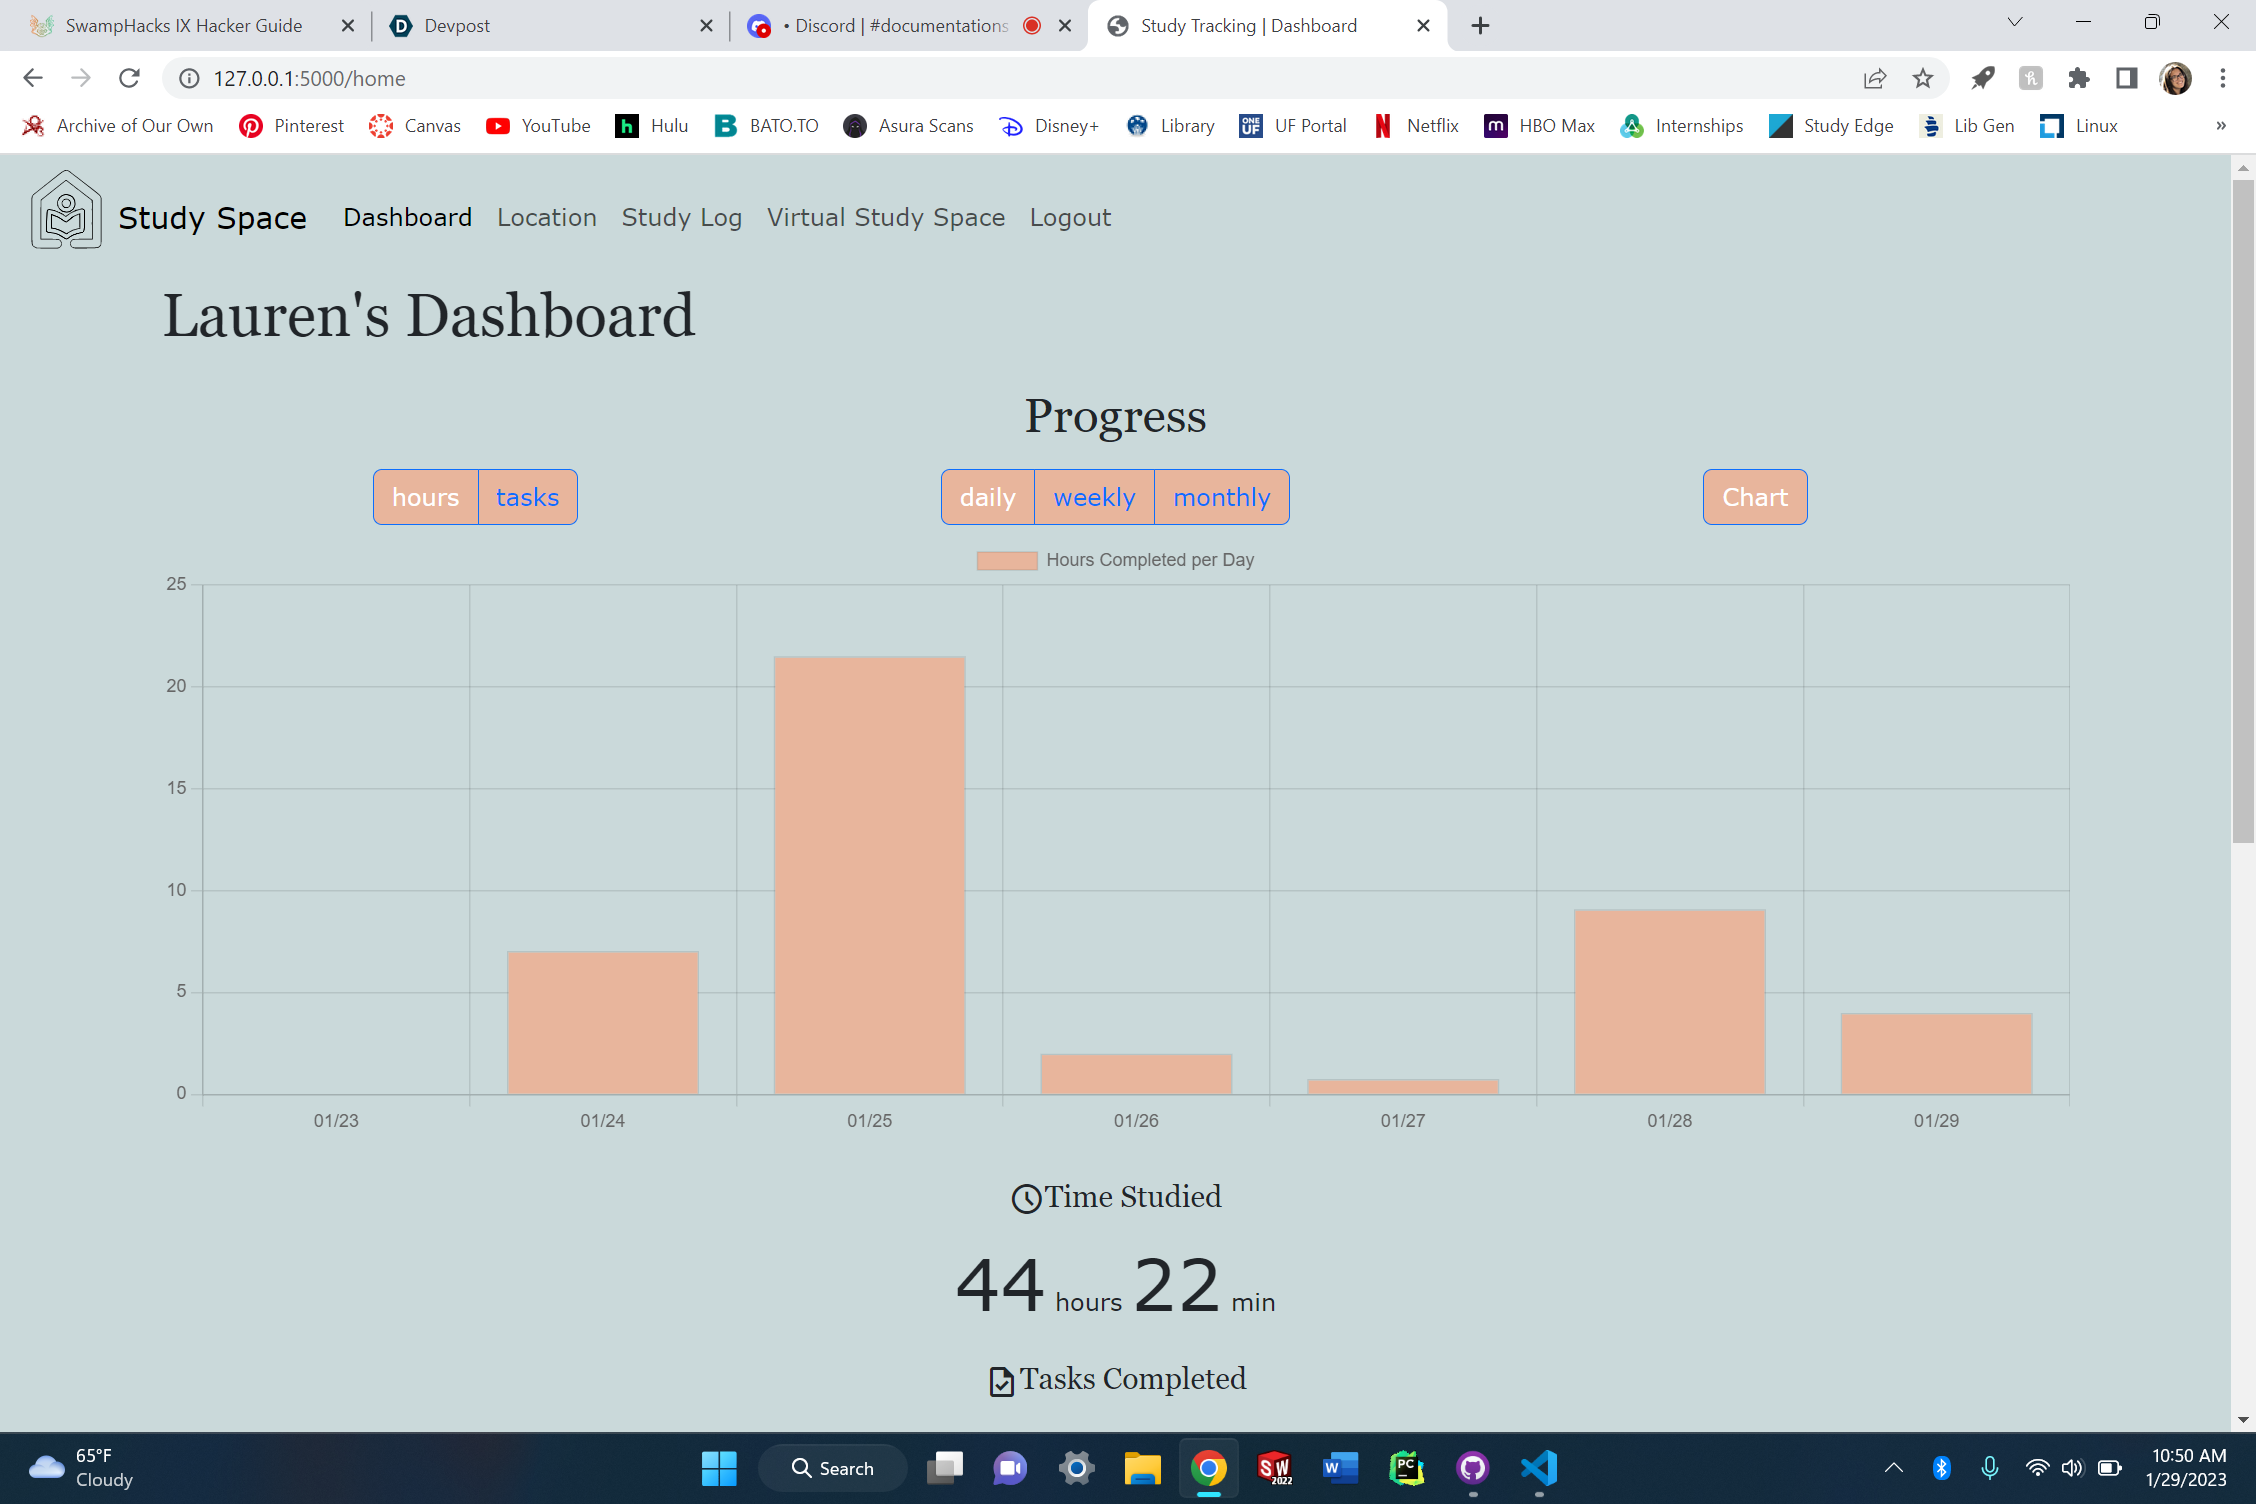
Task: Click the Logout link
Action: point(1070,217)
